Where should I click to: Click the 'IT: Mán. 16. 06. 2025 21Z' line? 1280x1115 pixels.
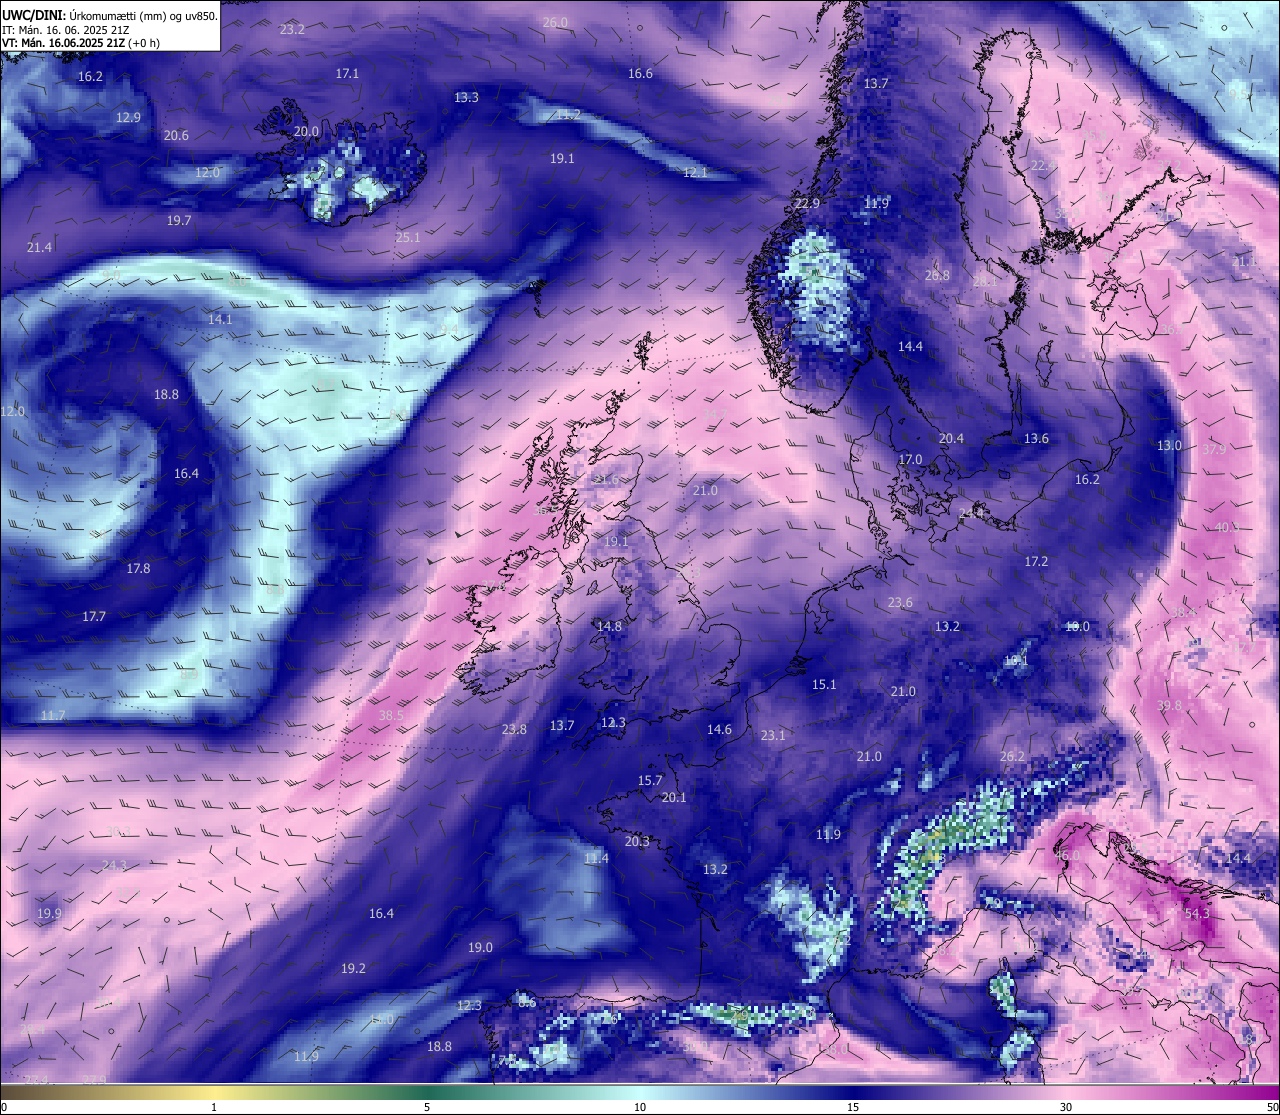pos(66,30)
